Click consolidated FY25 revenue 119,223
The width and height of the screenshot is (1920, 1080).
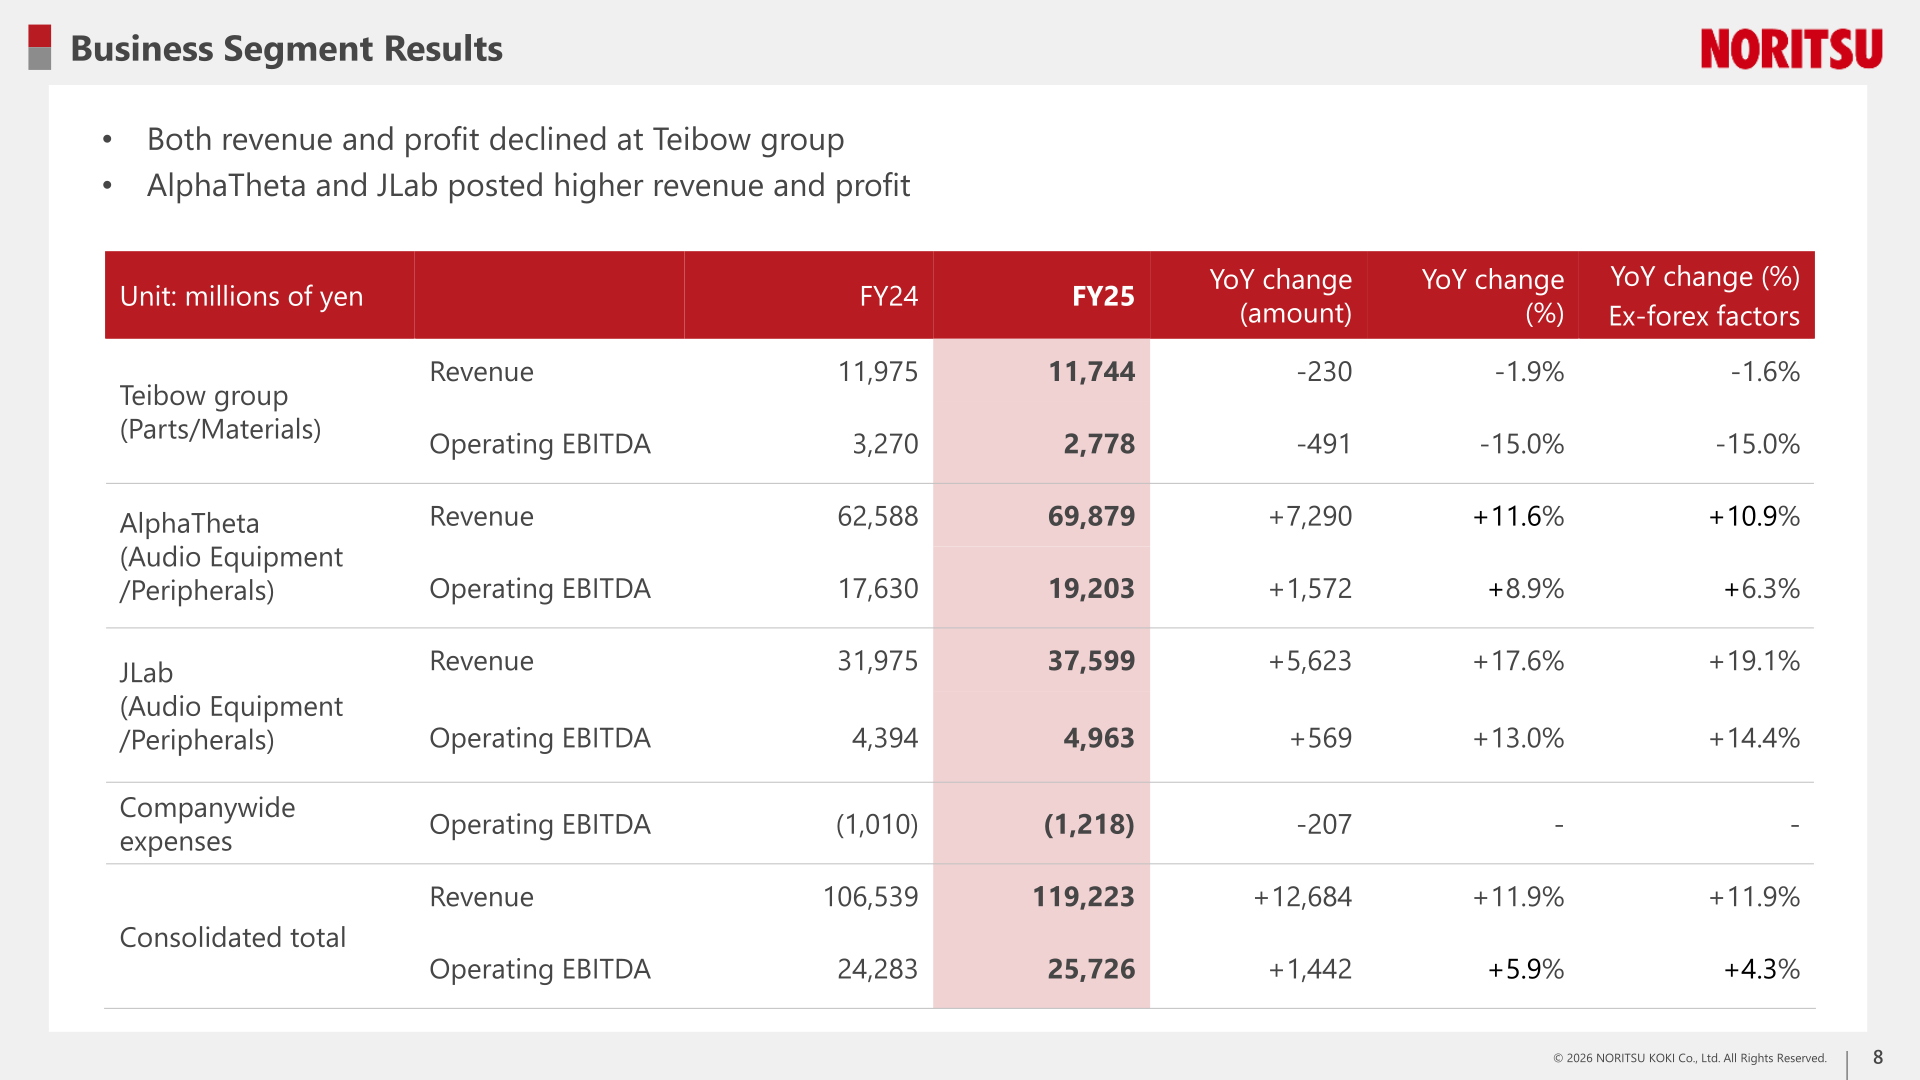tap(1084, 897)
